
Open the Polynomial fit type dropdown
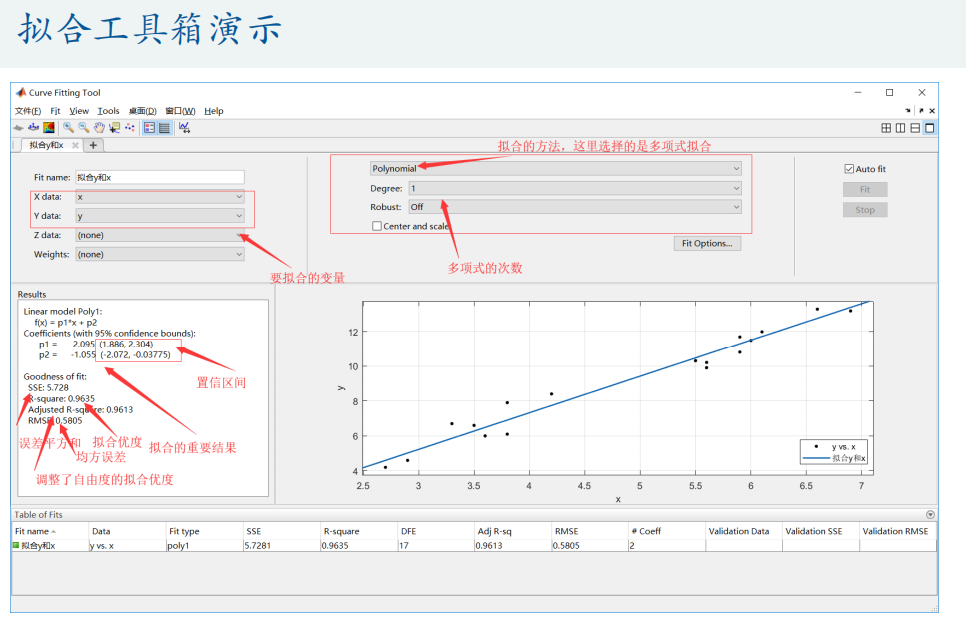coord(555,169)
